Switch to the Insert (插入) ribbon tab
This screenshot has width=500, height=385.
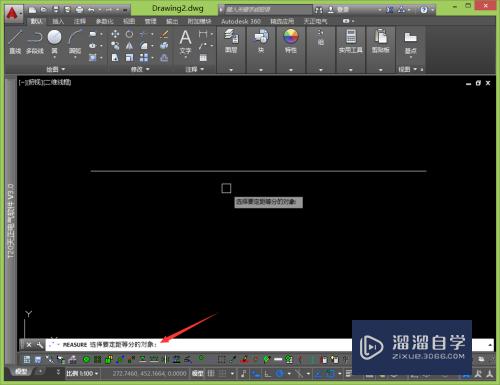tap(58, 21)
